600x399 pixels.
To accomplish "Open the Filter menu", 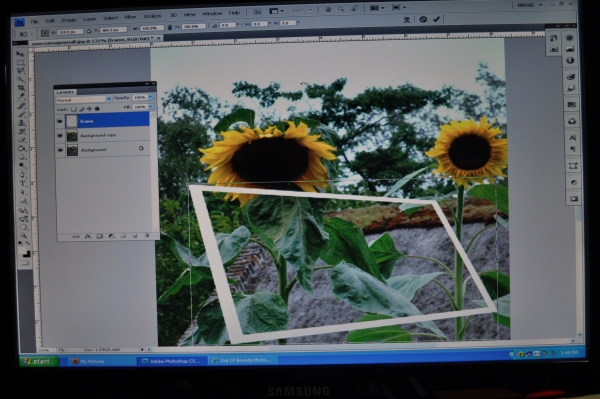I will (x=130, y=17).
